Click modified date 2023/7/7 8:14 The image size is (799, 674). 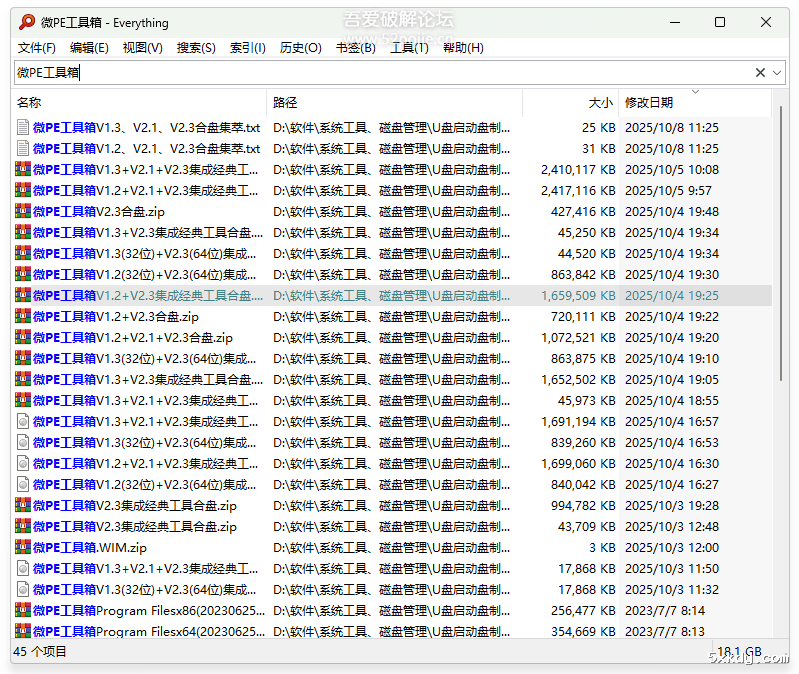coord(665,611)
